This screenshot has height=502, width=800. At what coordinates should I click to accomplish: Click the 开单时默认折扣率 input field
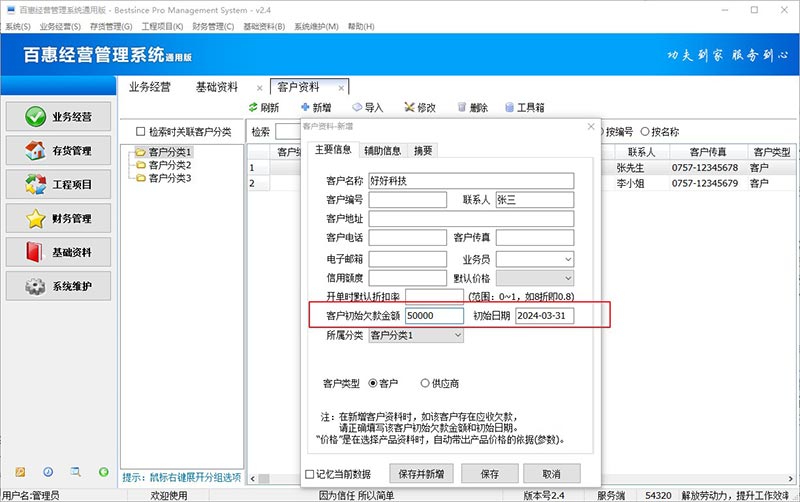click(x=434, y=296)
